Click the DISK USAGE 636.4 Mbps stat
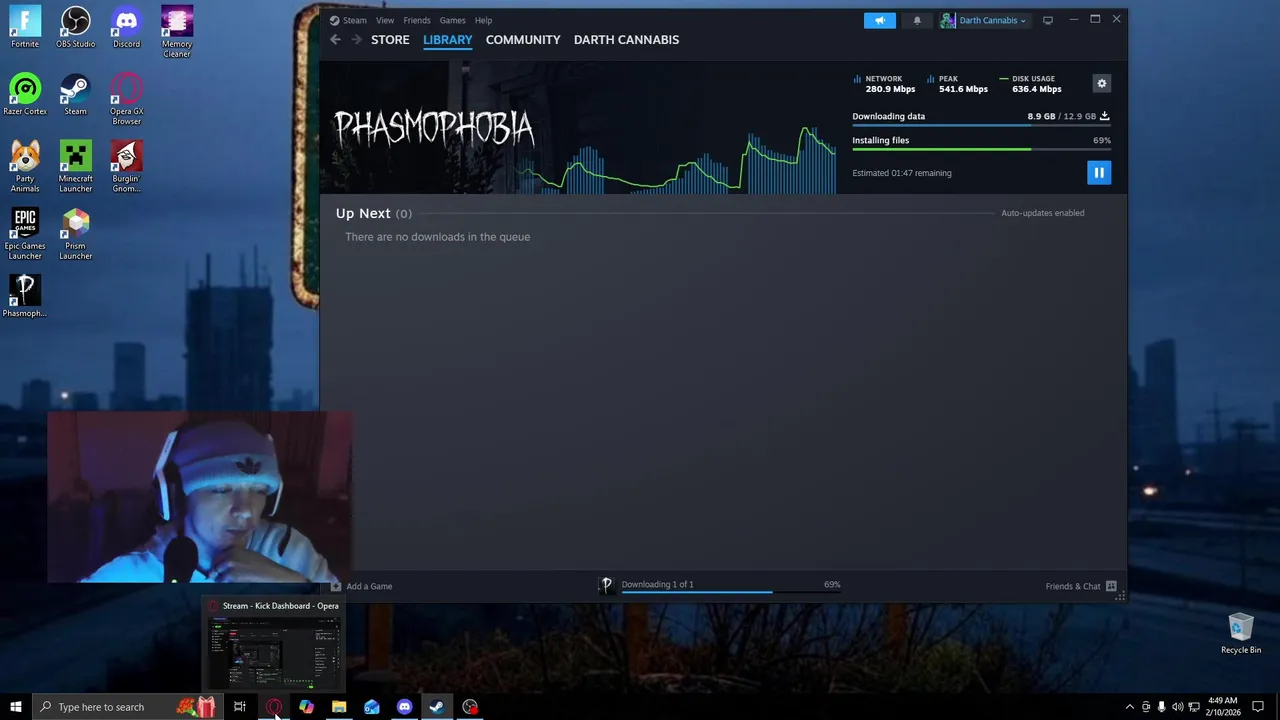The width and height of the screenshot is (1280, 720). (x=1030, y=84)
